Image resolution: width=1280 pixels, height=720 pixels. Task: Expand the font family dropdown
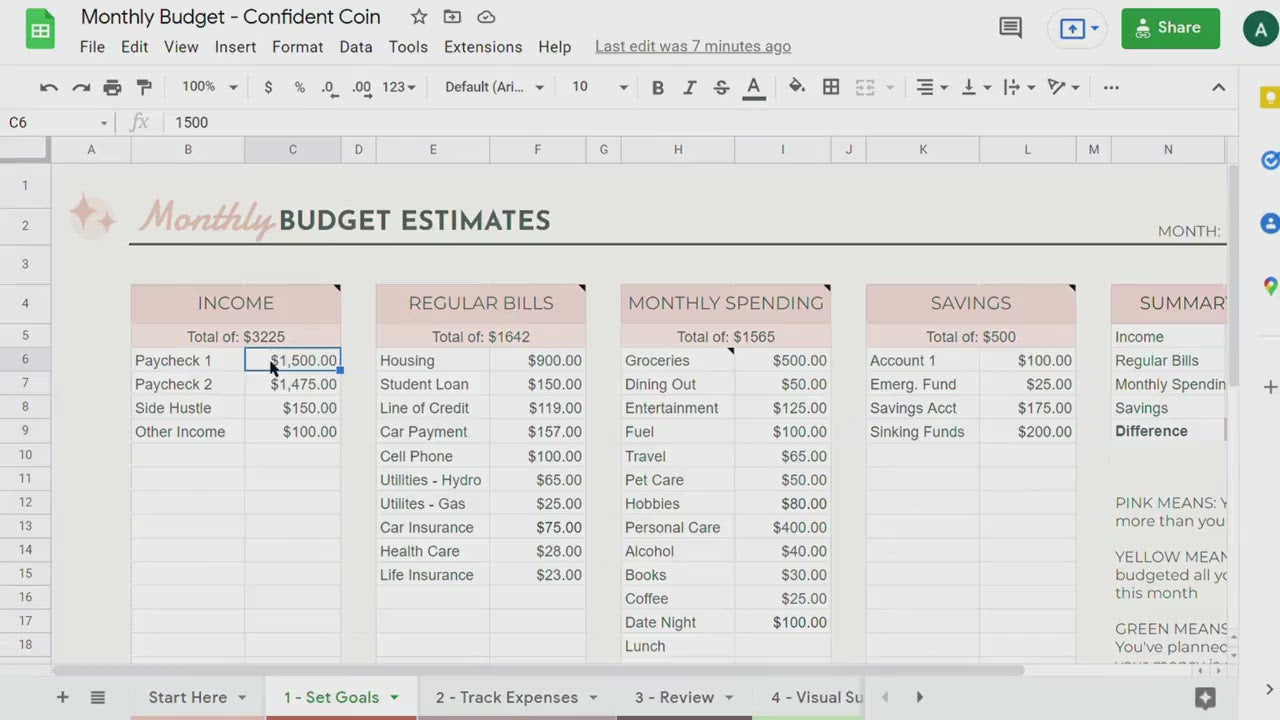[494, 87]
